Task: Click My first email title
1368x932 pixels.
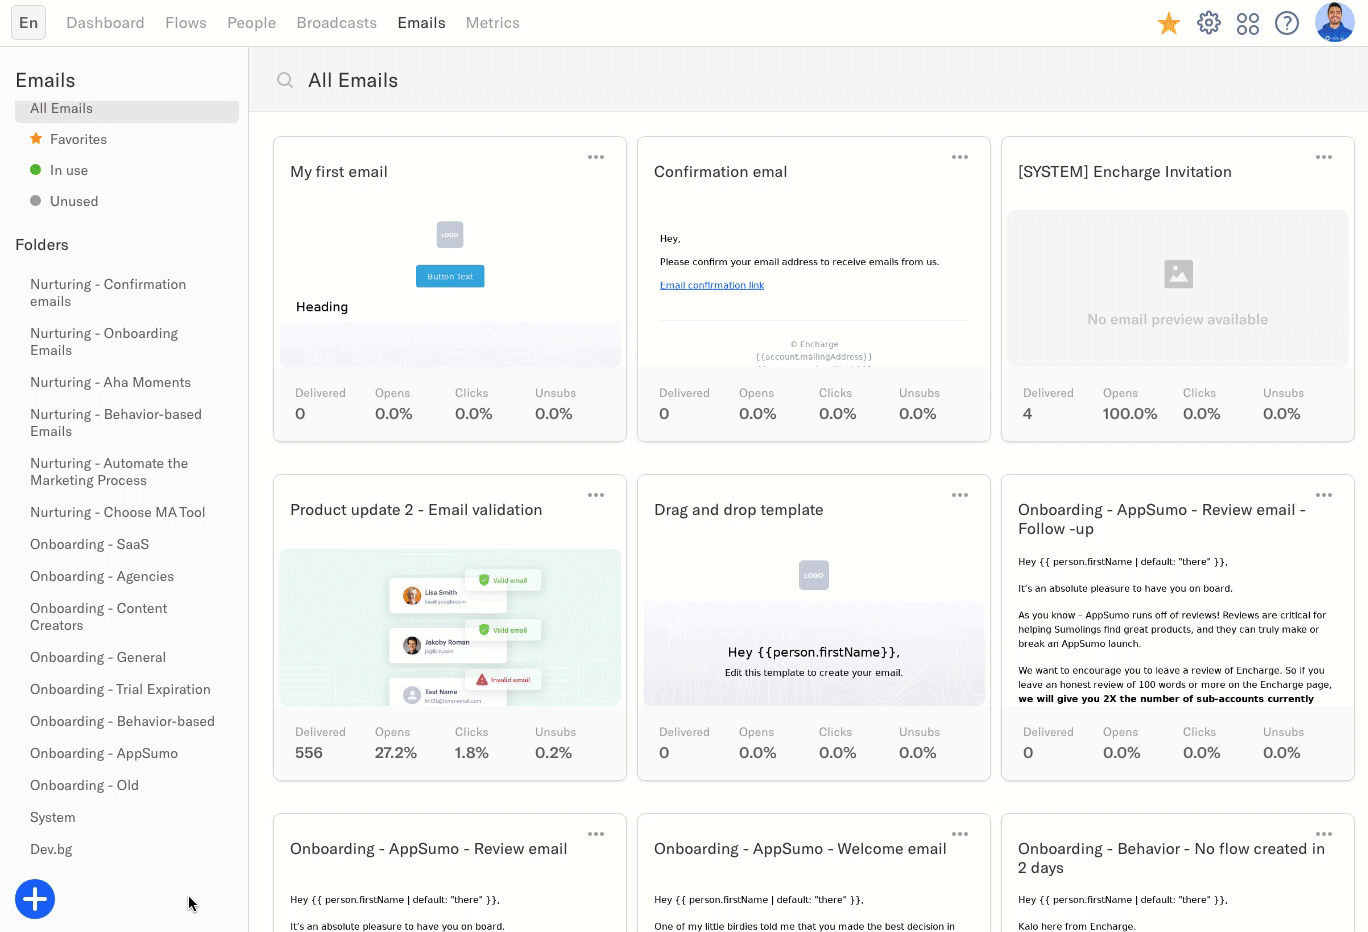Action: click(x=339, y=172)
